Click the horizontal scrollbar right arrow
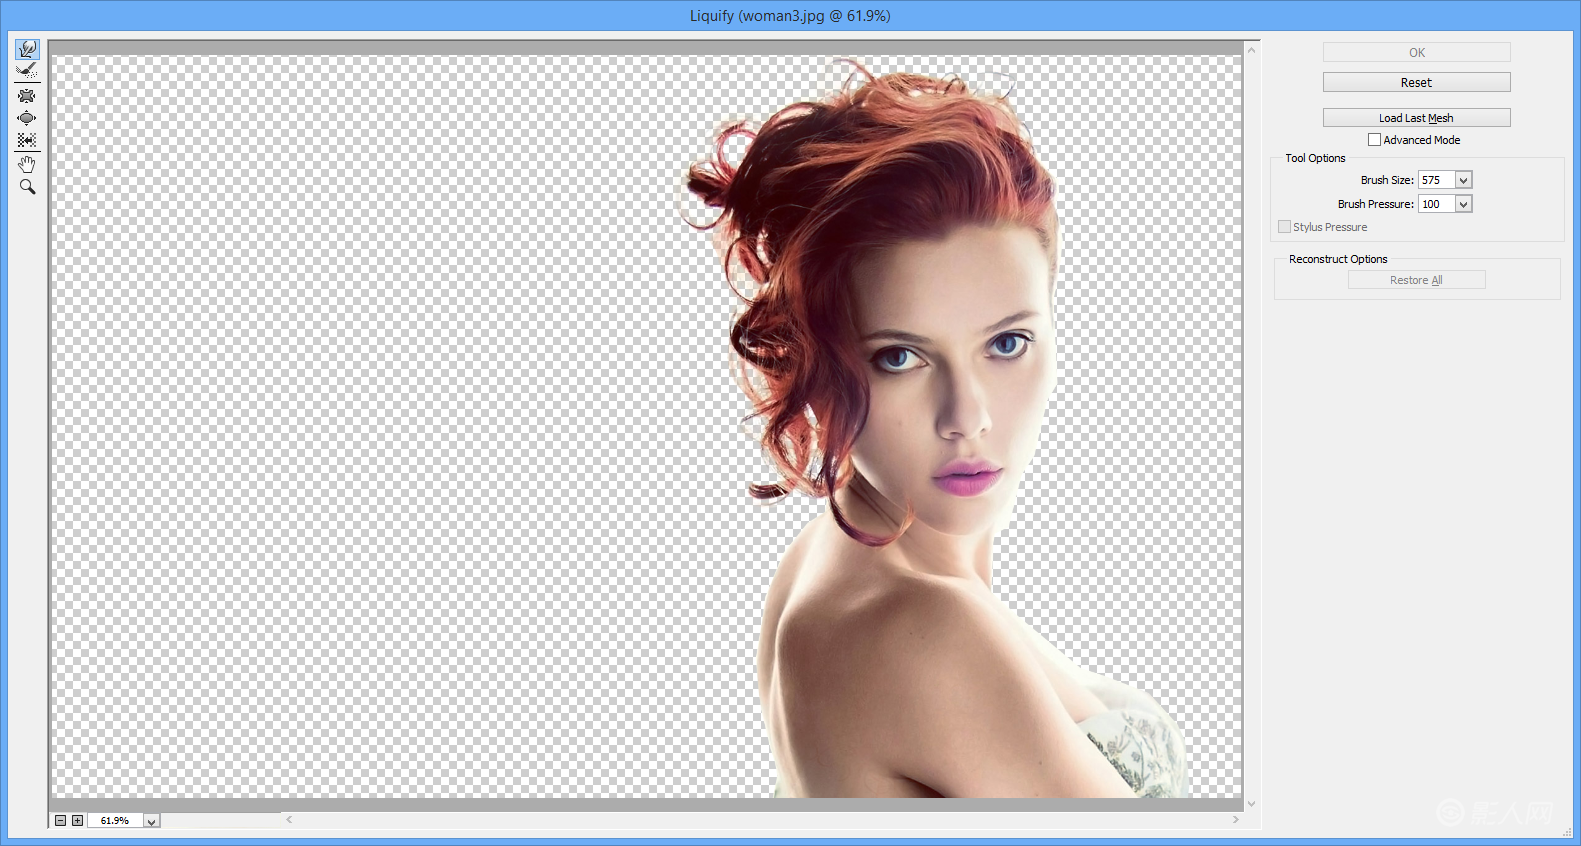1581x846 pixels. (1236, 819)
